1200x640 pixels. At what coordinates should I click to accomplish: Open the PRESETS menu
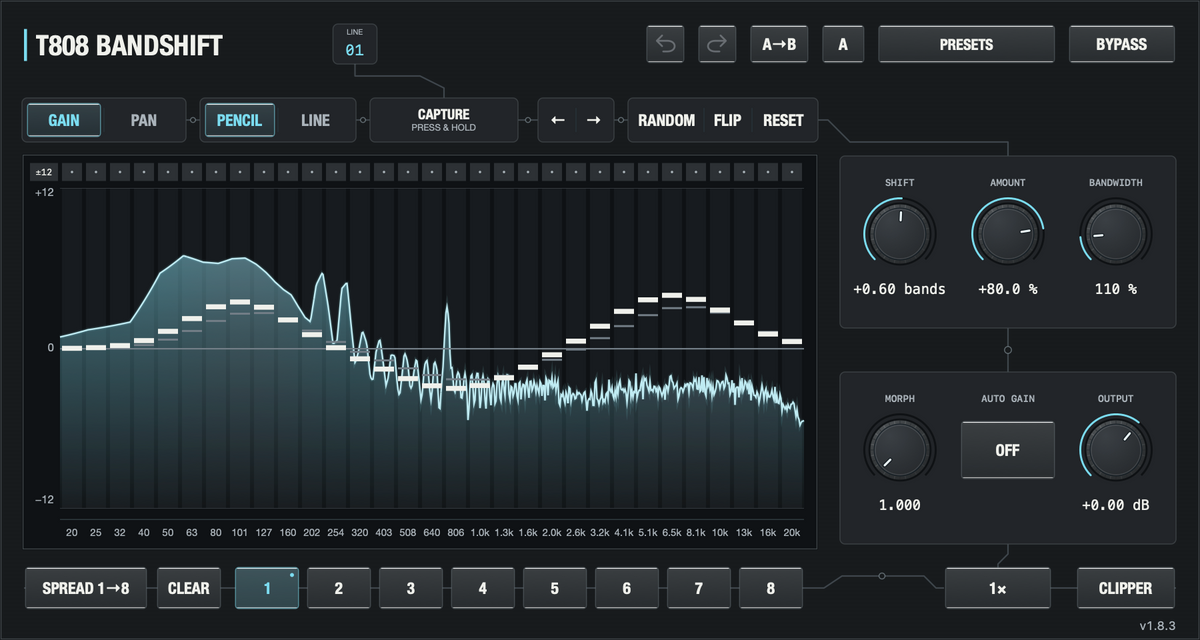tap(966, 45)
